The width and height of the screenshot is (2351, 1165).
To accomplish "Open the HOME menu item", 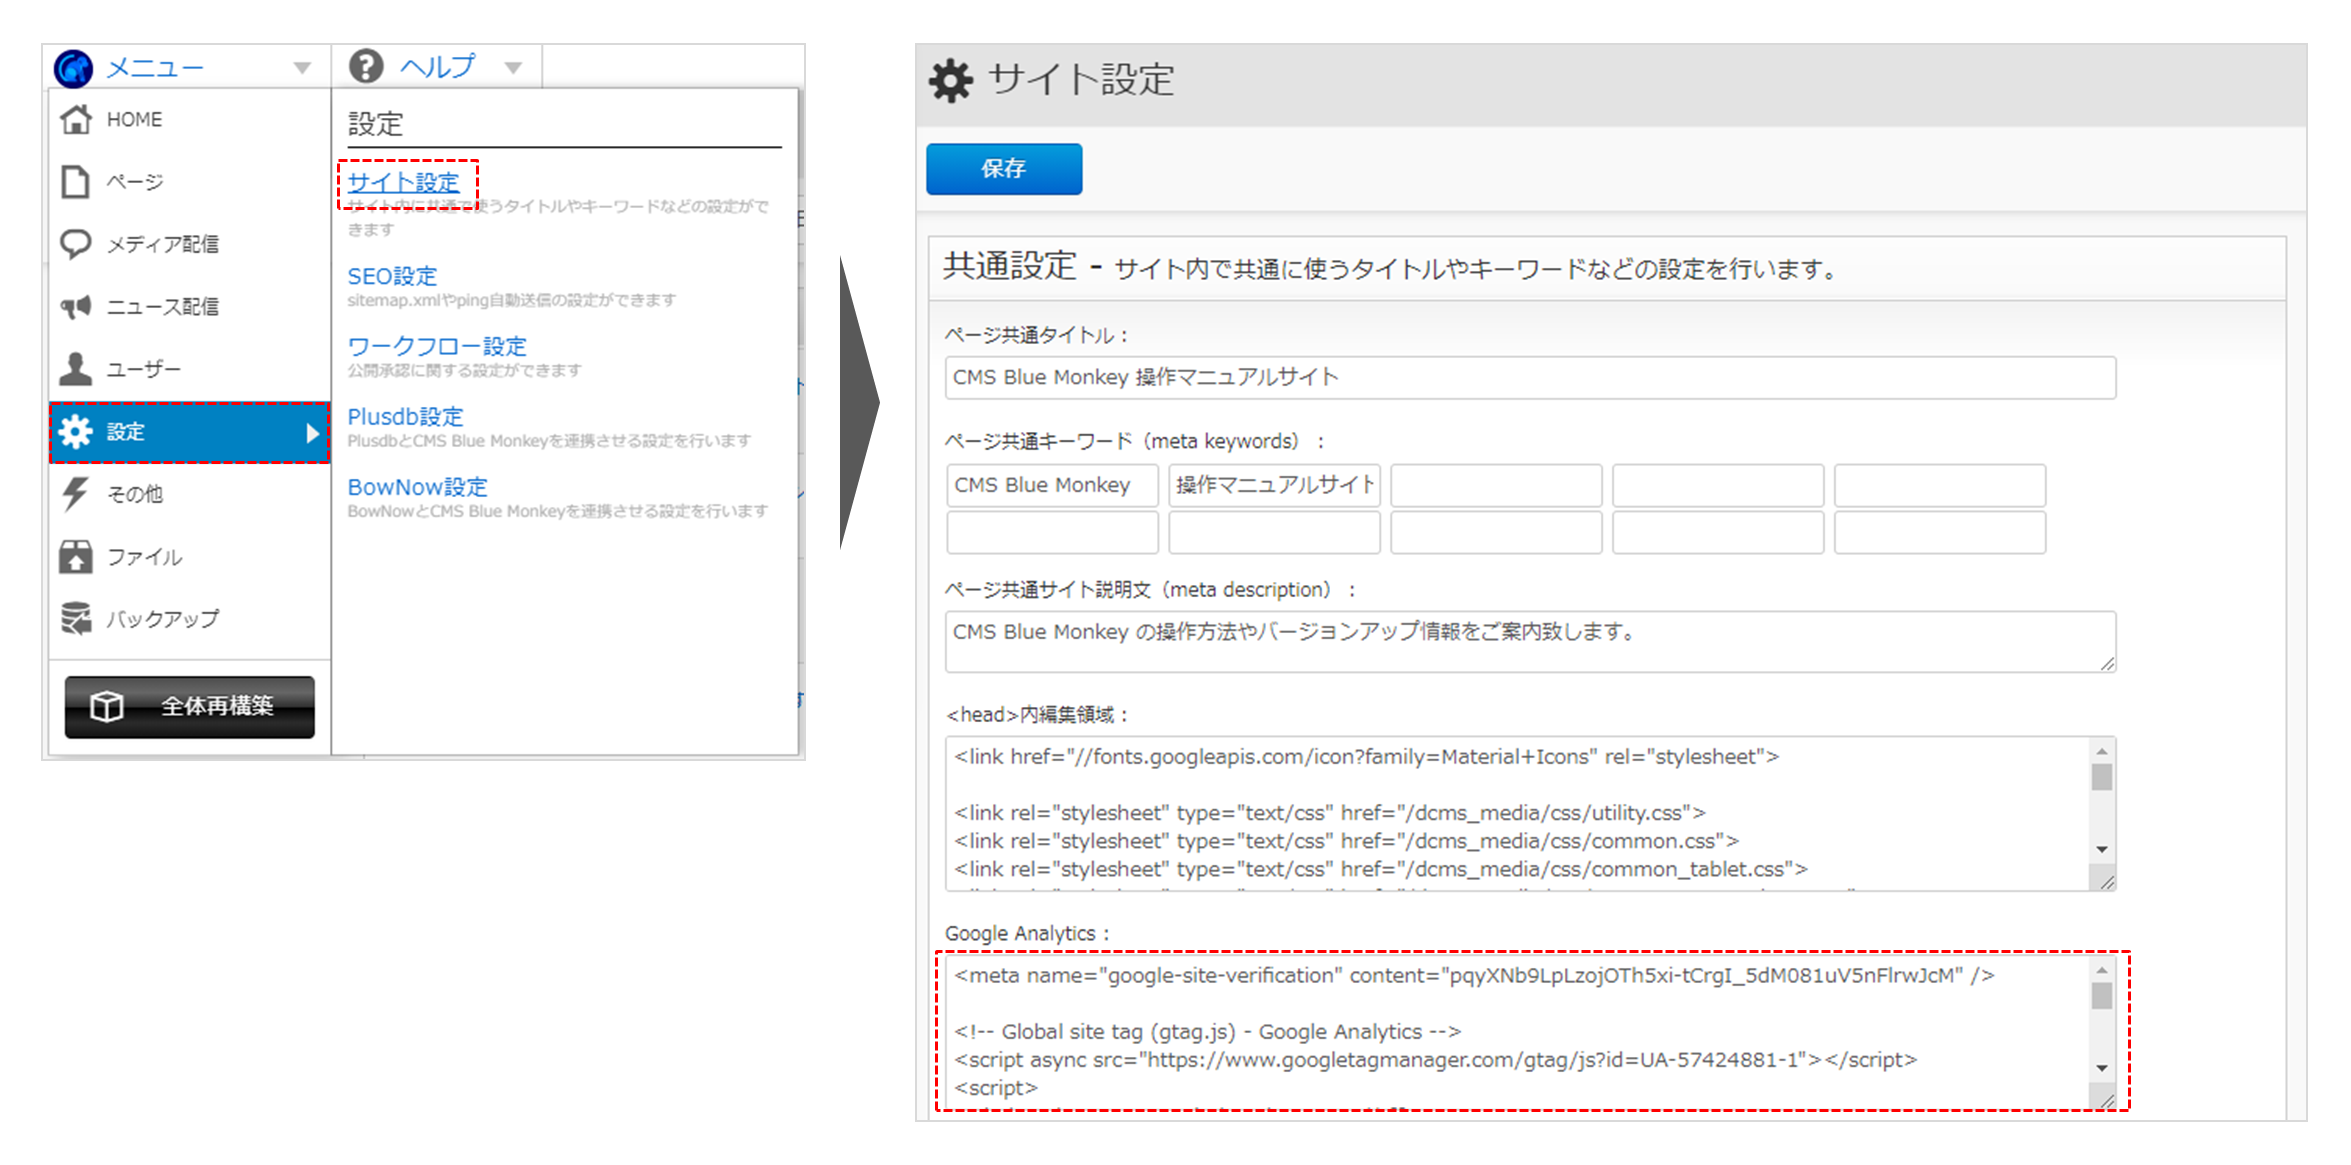I will 190,119.
